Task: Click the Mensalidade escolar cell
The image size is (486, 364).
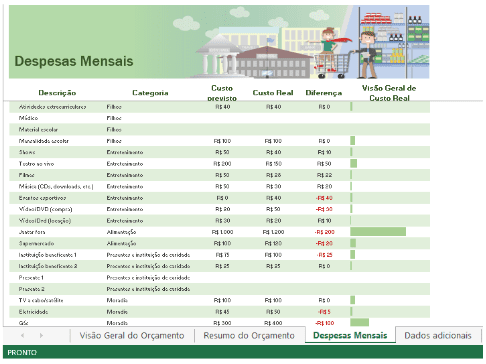Action: pyautogui.click(x=44, y=141)
